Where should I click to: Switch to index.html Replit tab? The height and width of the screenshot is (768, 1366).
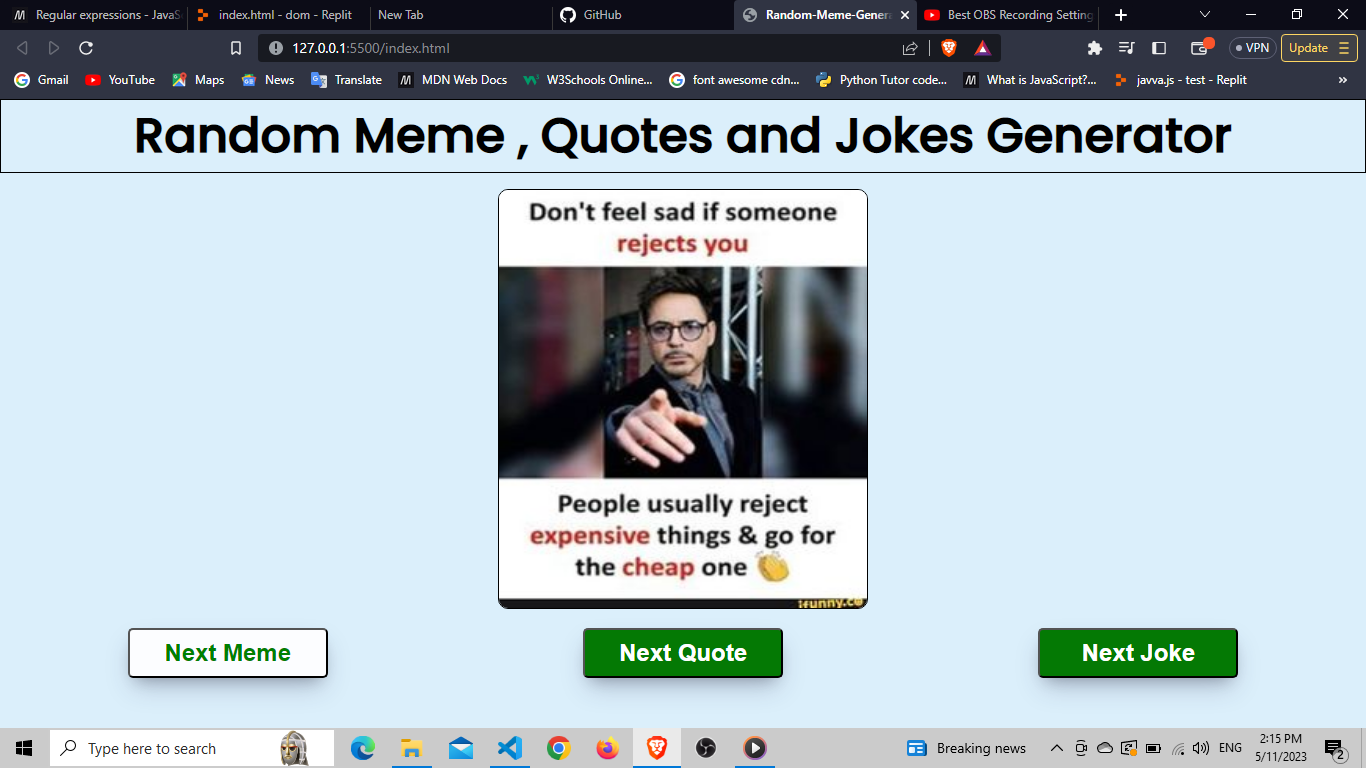[x=279, y=15]
